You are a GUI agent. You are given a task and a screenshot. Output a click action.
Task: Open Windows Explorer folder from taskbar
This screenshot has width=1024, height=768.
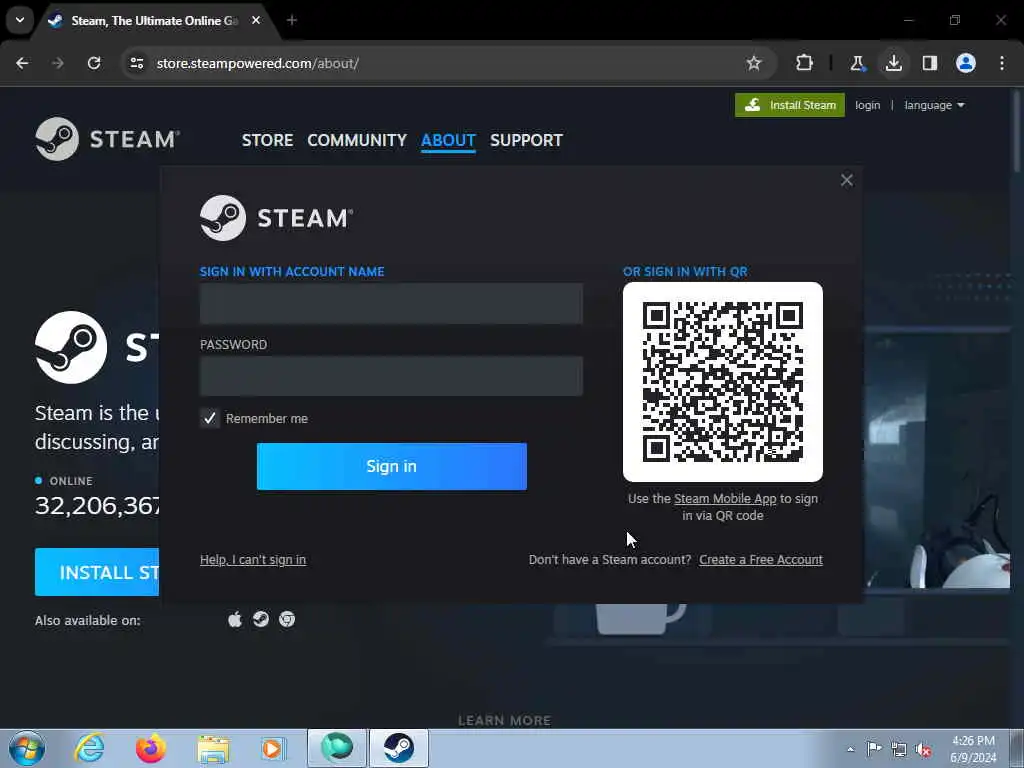click(213, 748)
